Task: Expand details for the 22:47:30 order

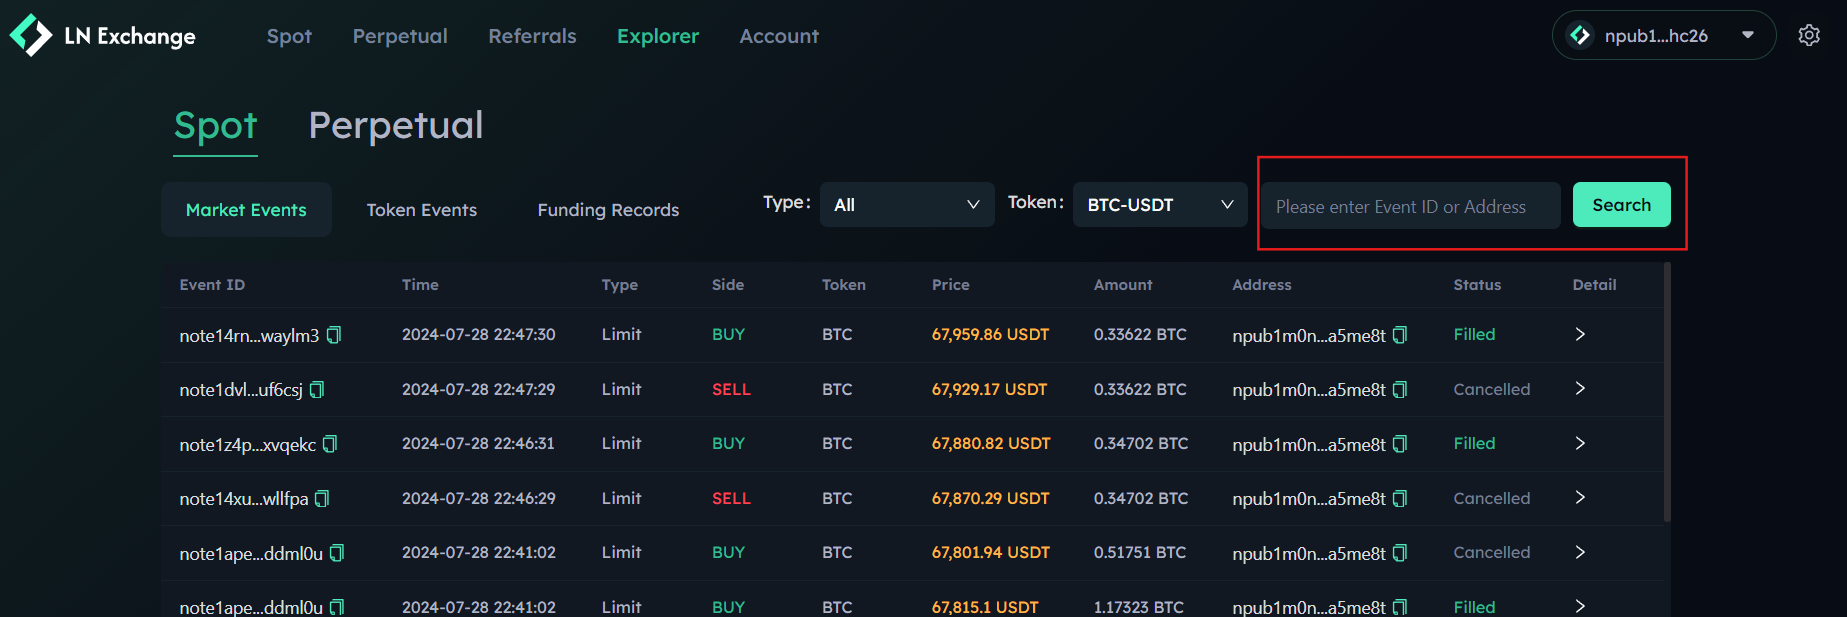Action: 1580,335
